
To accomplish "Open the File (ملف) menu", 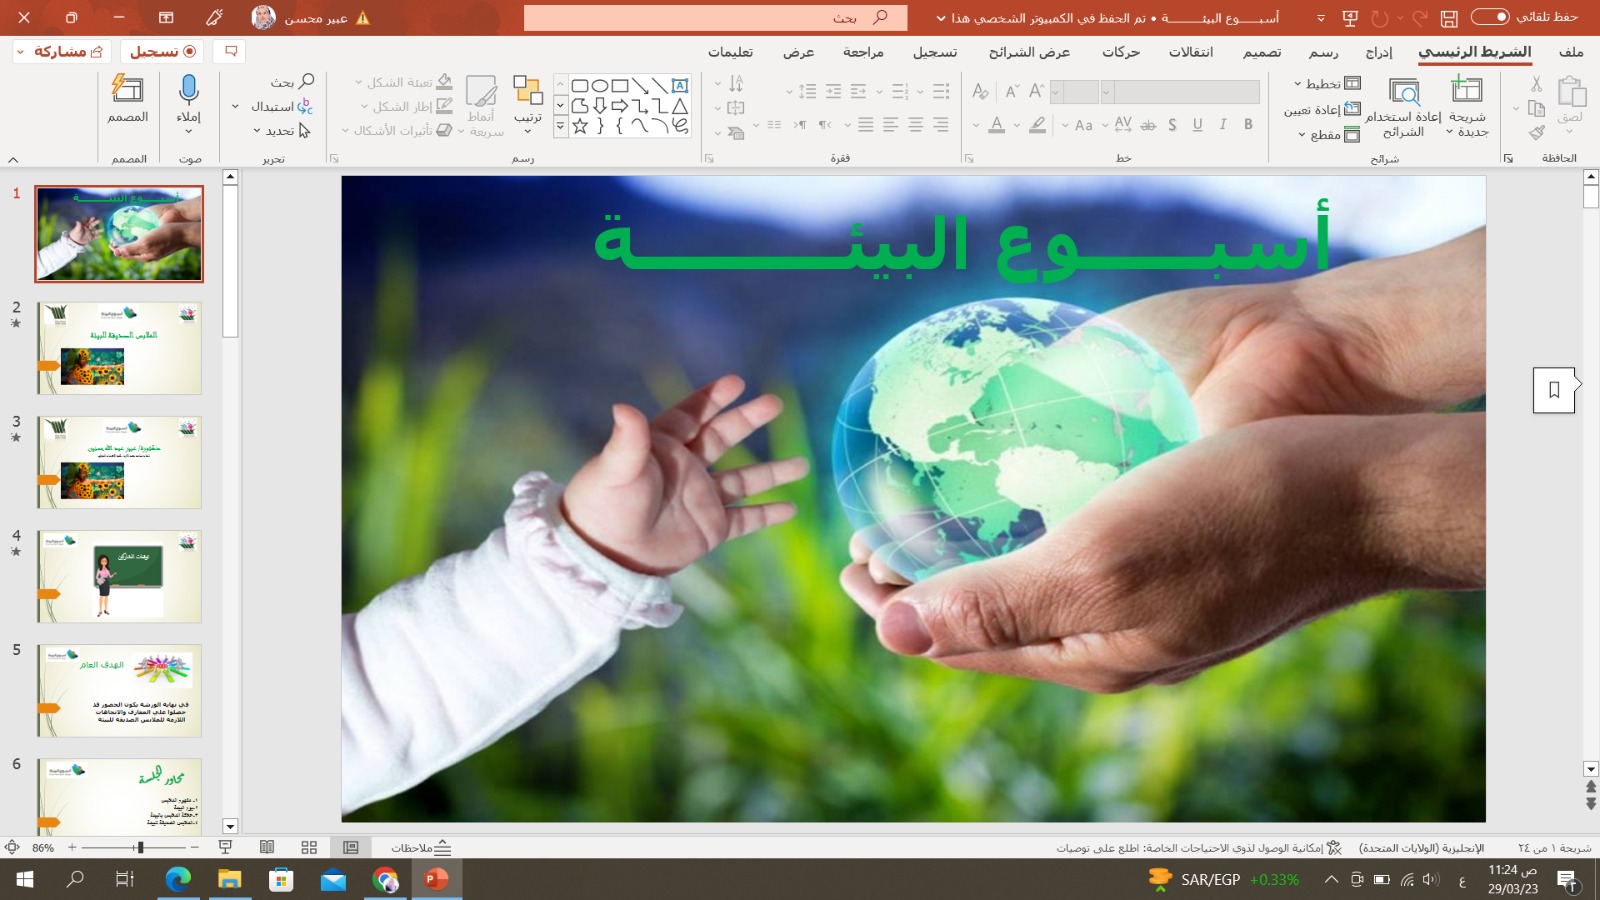I will pyautogui.click(x=1571, y=52).
